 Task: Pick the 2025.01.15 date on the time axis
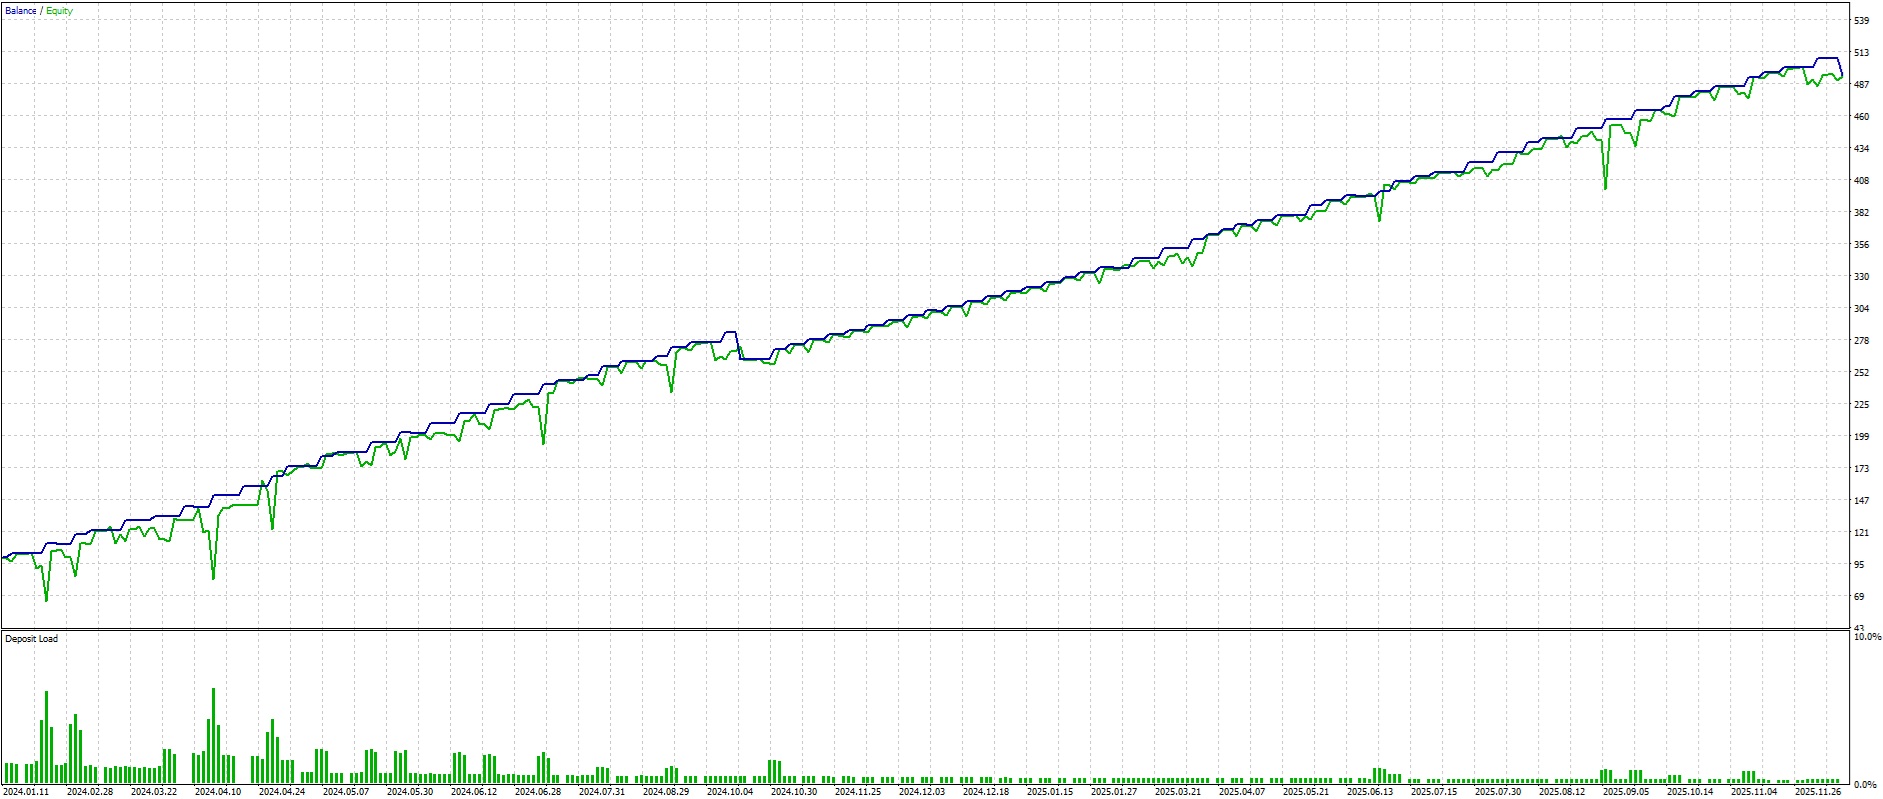(1050, 792)
